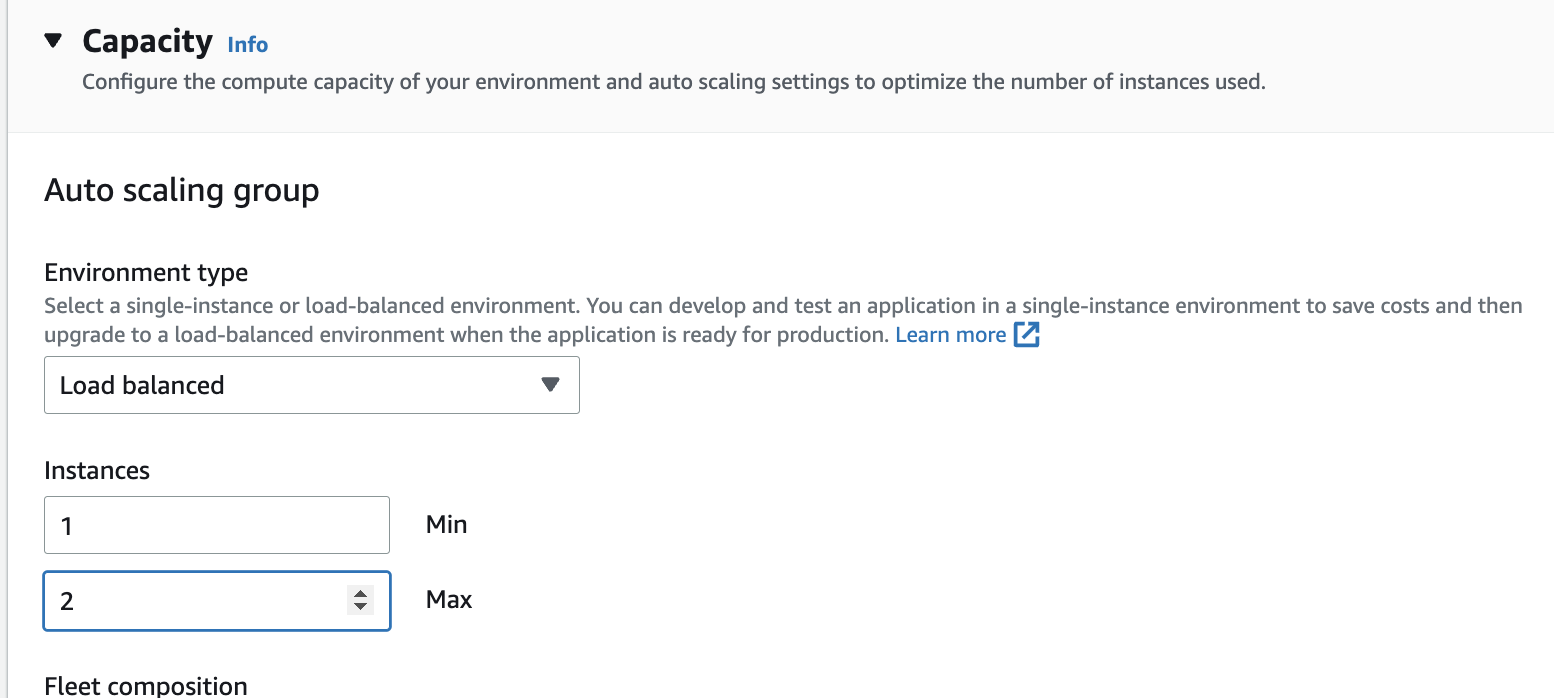
Task: Click the Auto scaling group heading
Action: point(181,189)
